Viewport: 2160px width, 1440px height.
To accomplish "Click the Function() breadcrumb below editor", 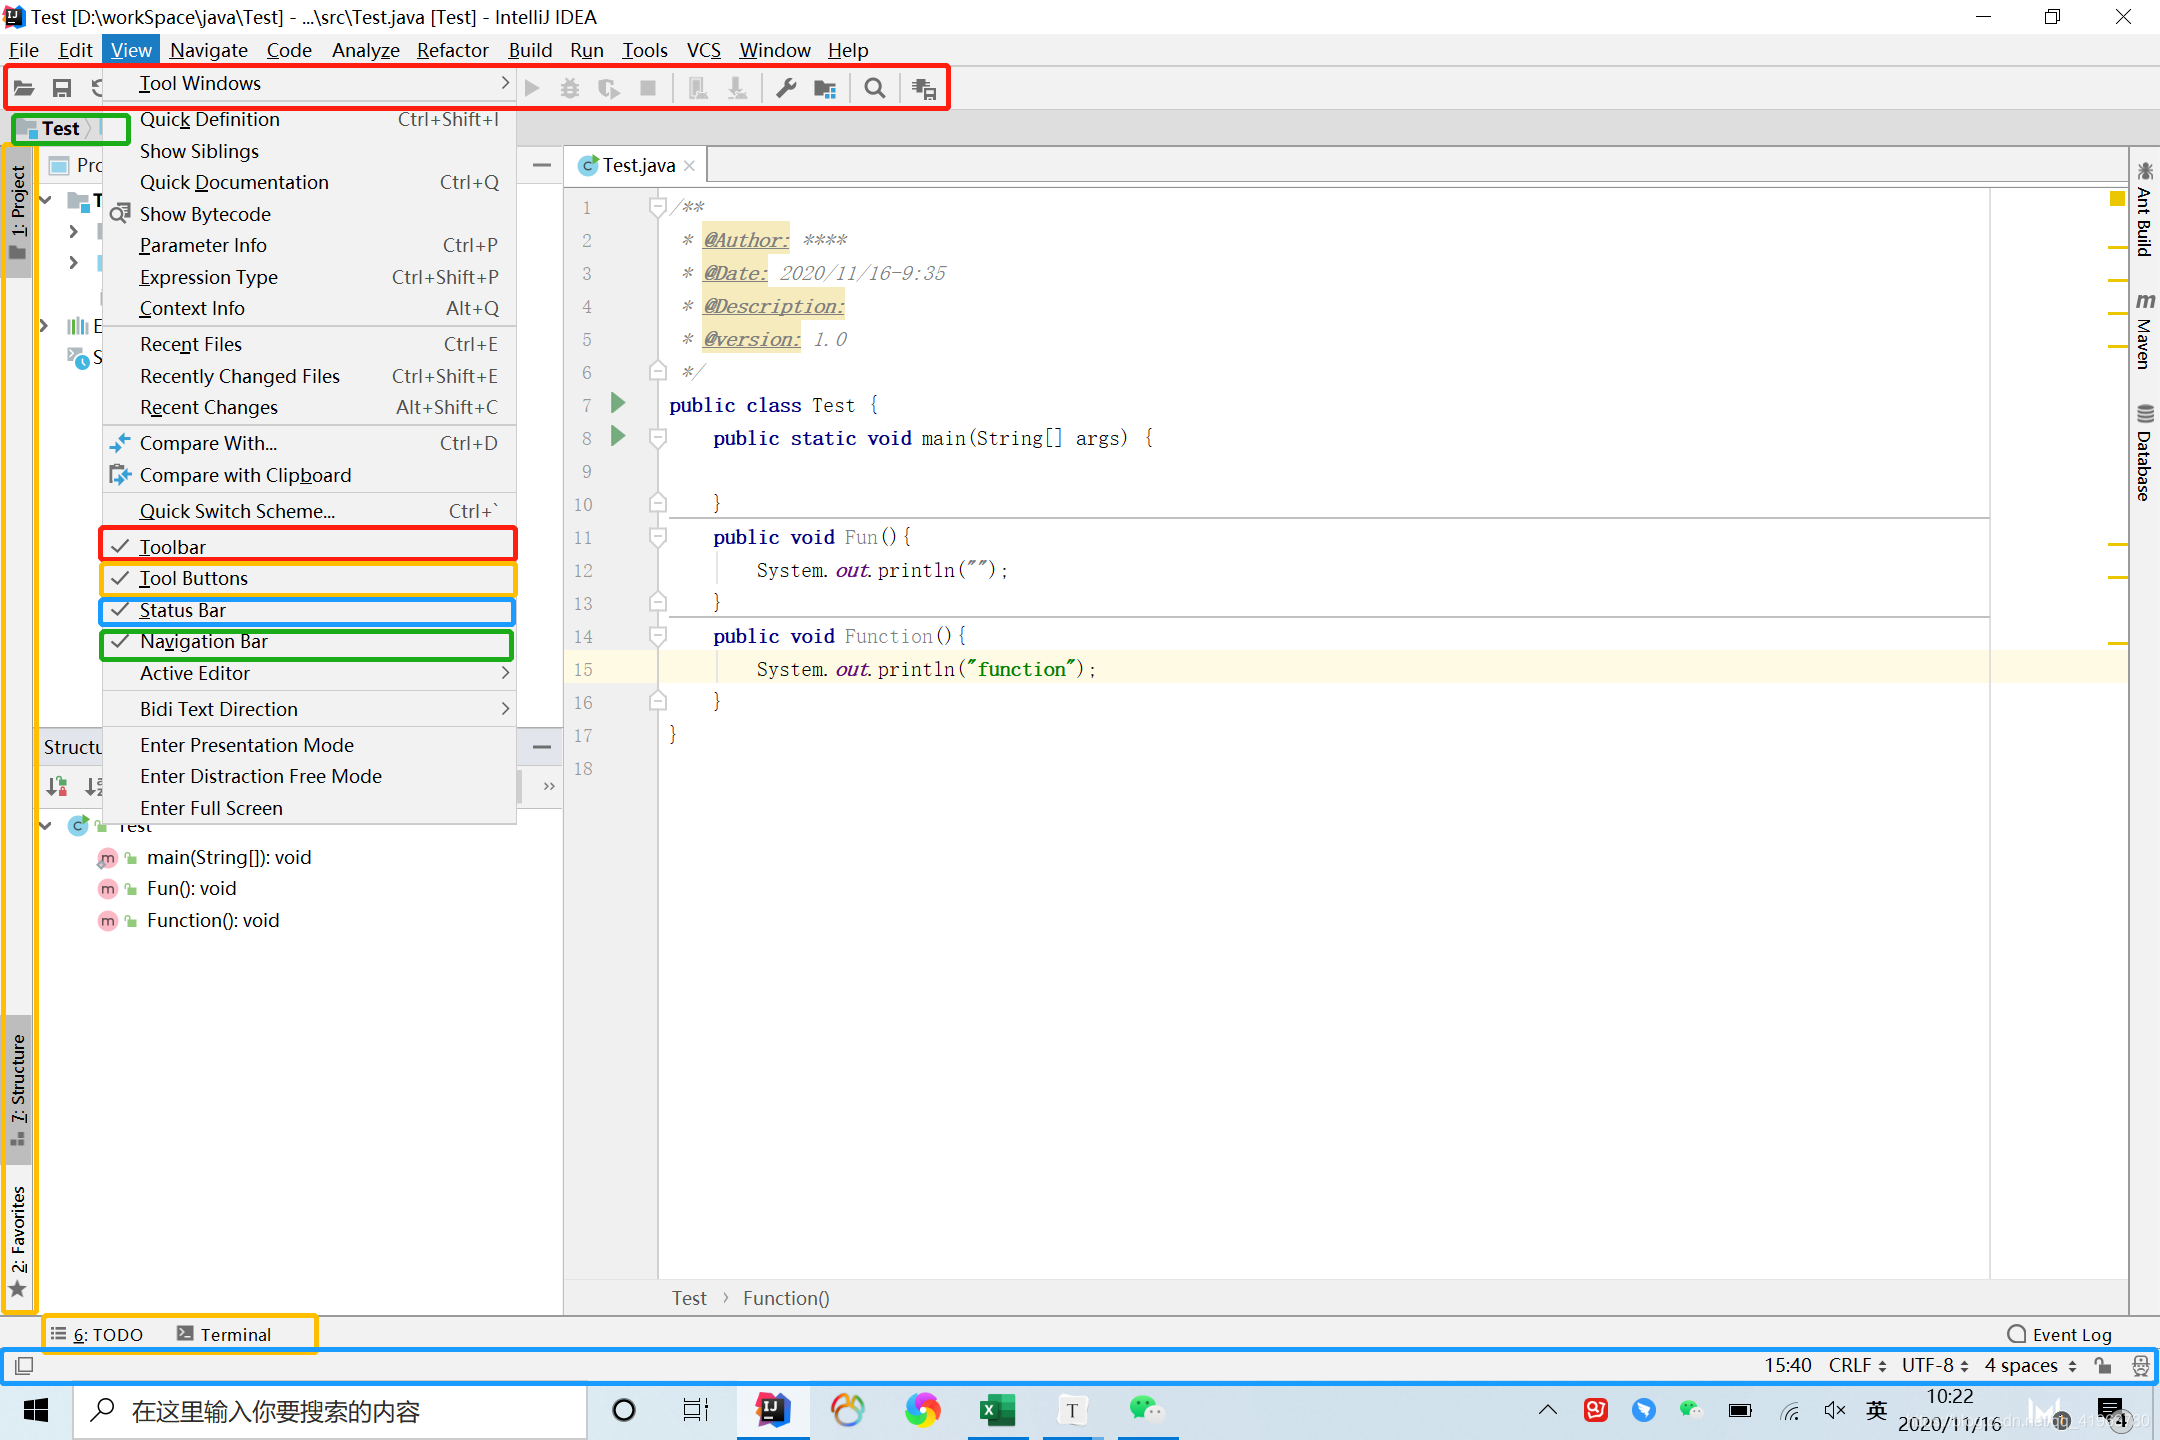I will [x=786, y=1298].
